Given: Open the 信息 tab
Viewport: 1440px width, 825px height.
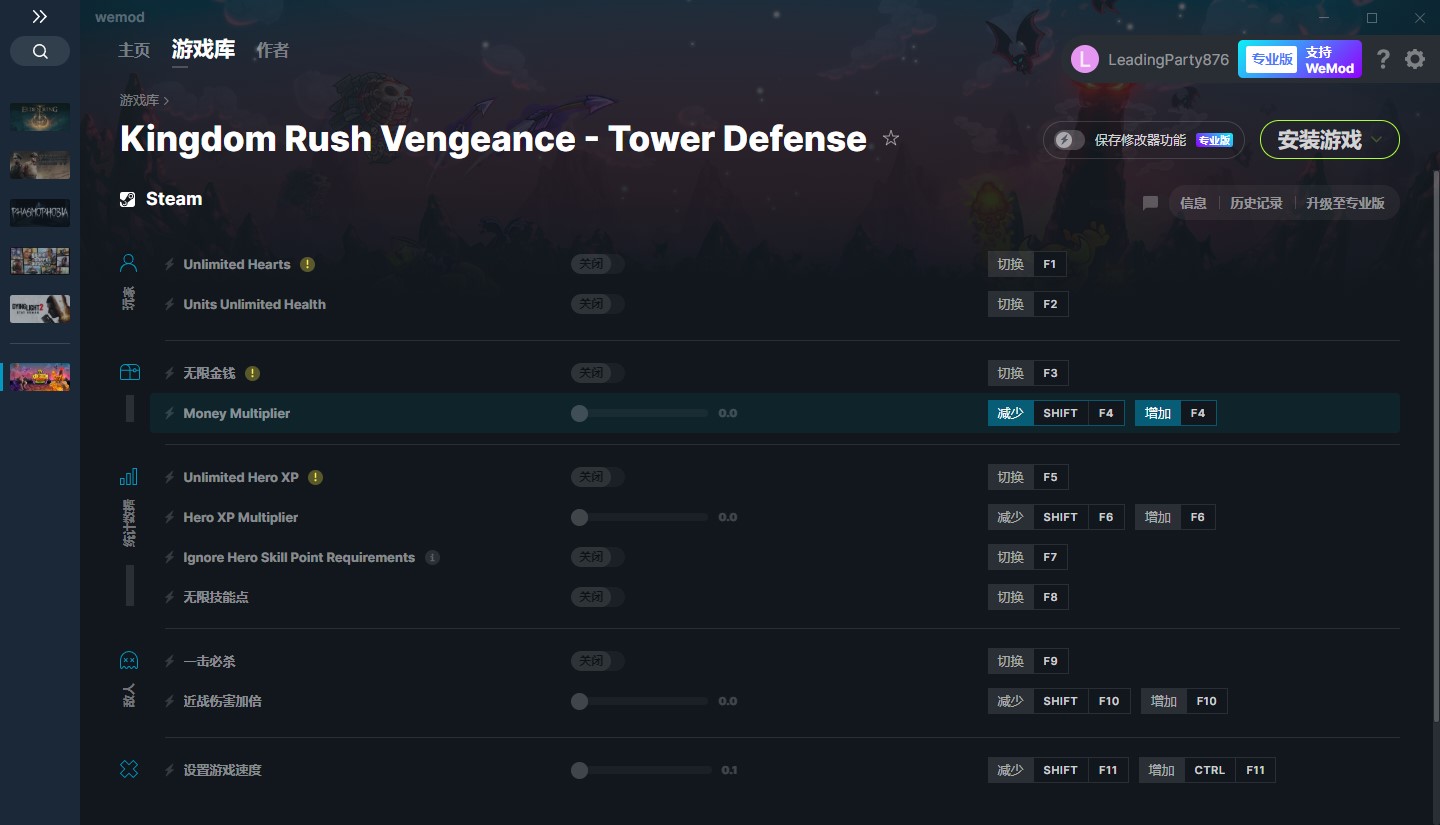Looking at the screenshot, I should (1193, 203).
